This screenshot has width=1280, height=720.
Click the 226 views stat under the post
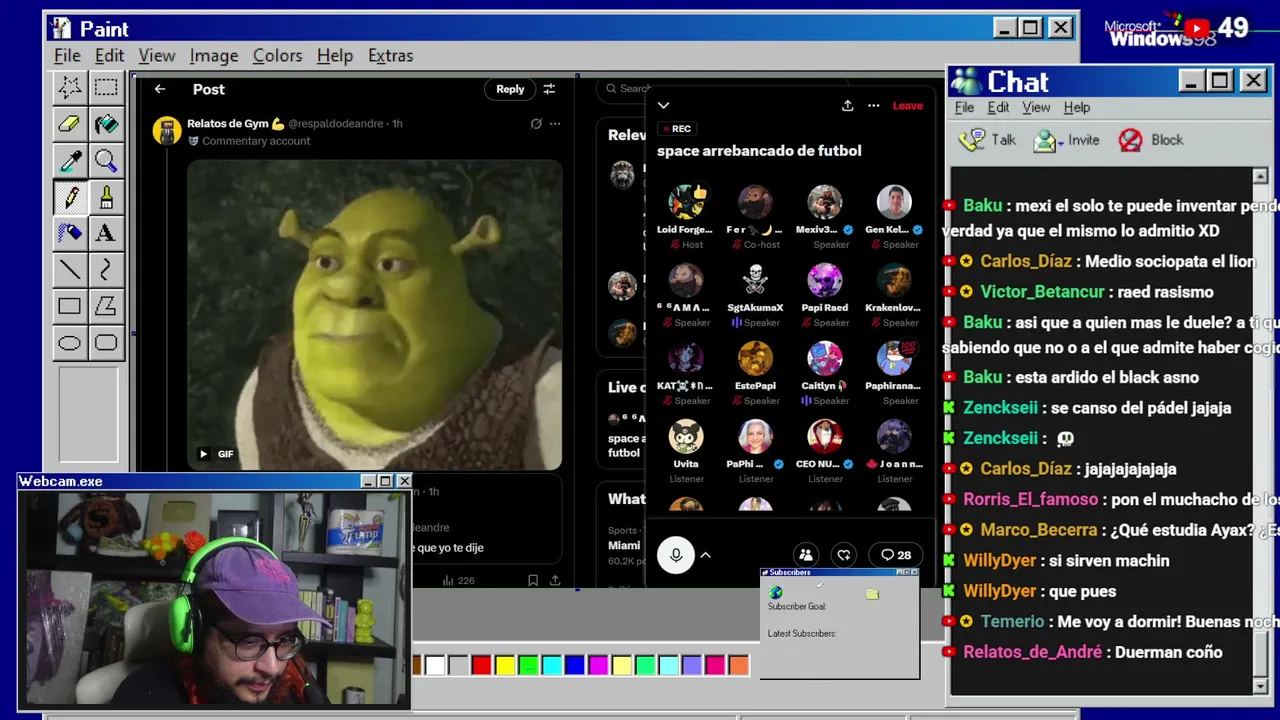[458, 580]
